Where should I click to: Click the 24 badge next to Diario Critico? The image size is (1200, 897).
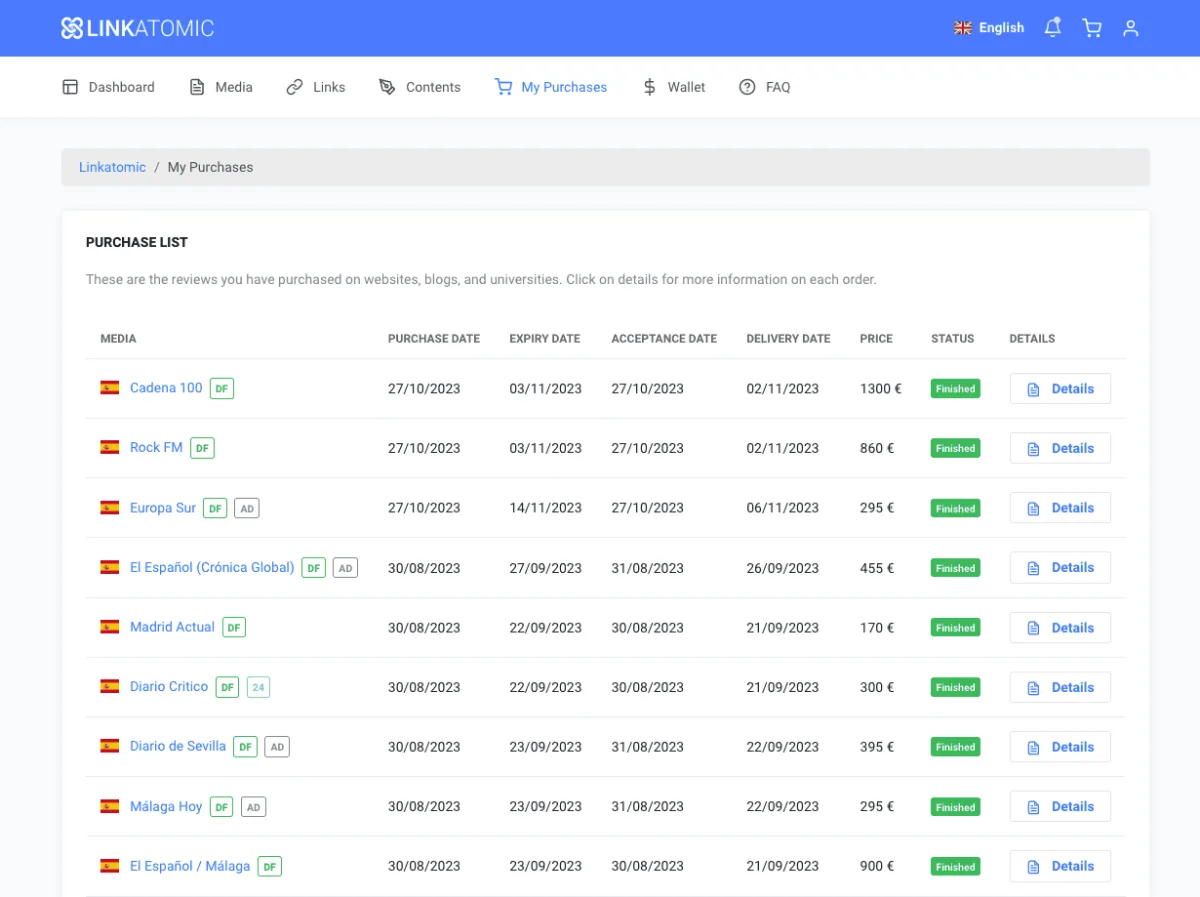(258, 687)
